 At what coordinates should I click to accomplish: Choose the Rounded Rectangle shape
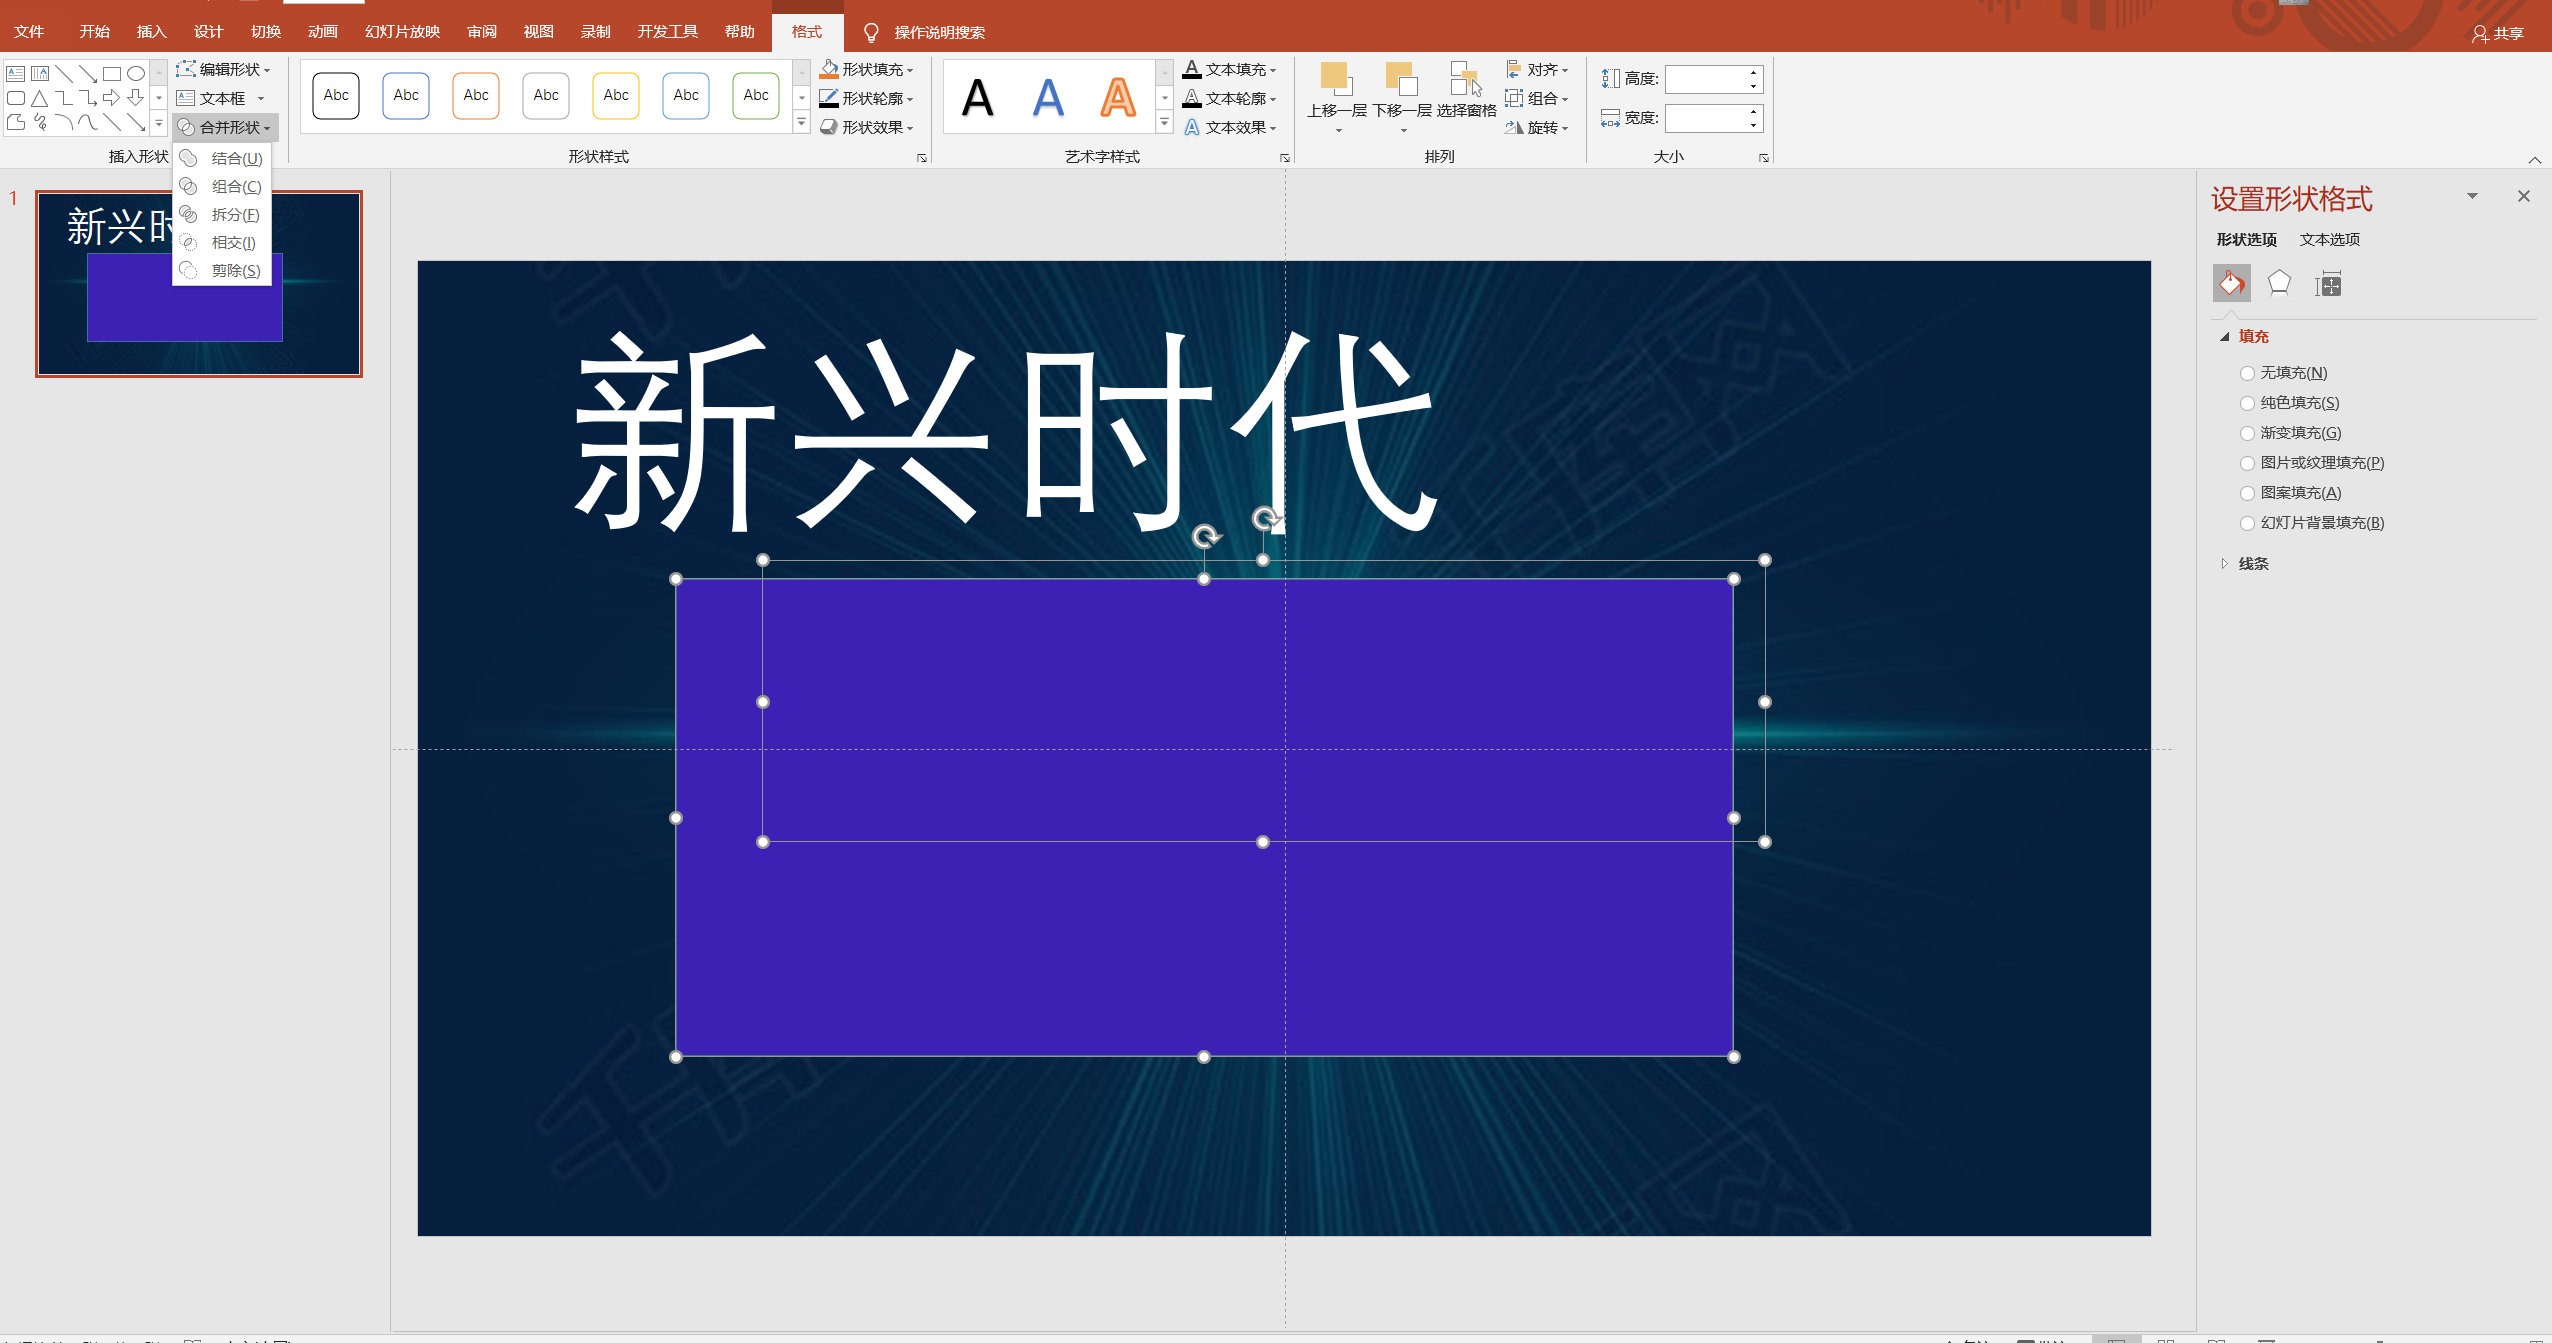tap(16, 98)
